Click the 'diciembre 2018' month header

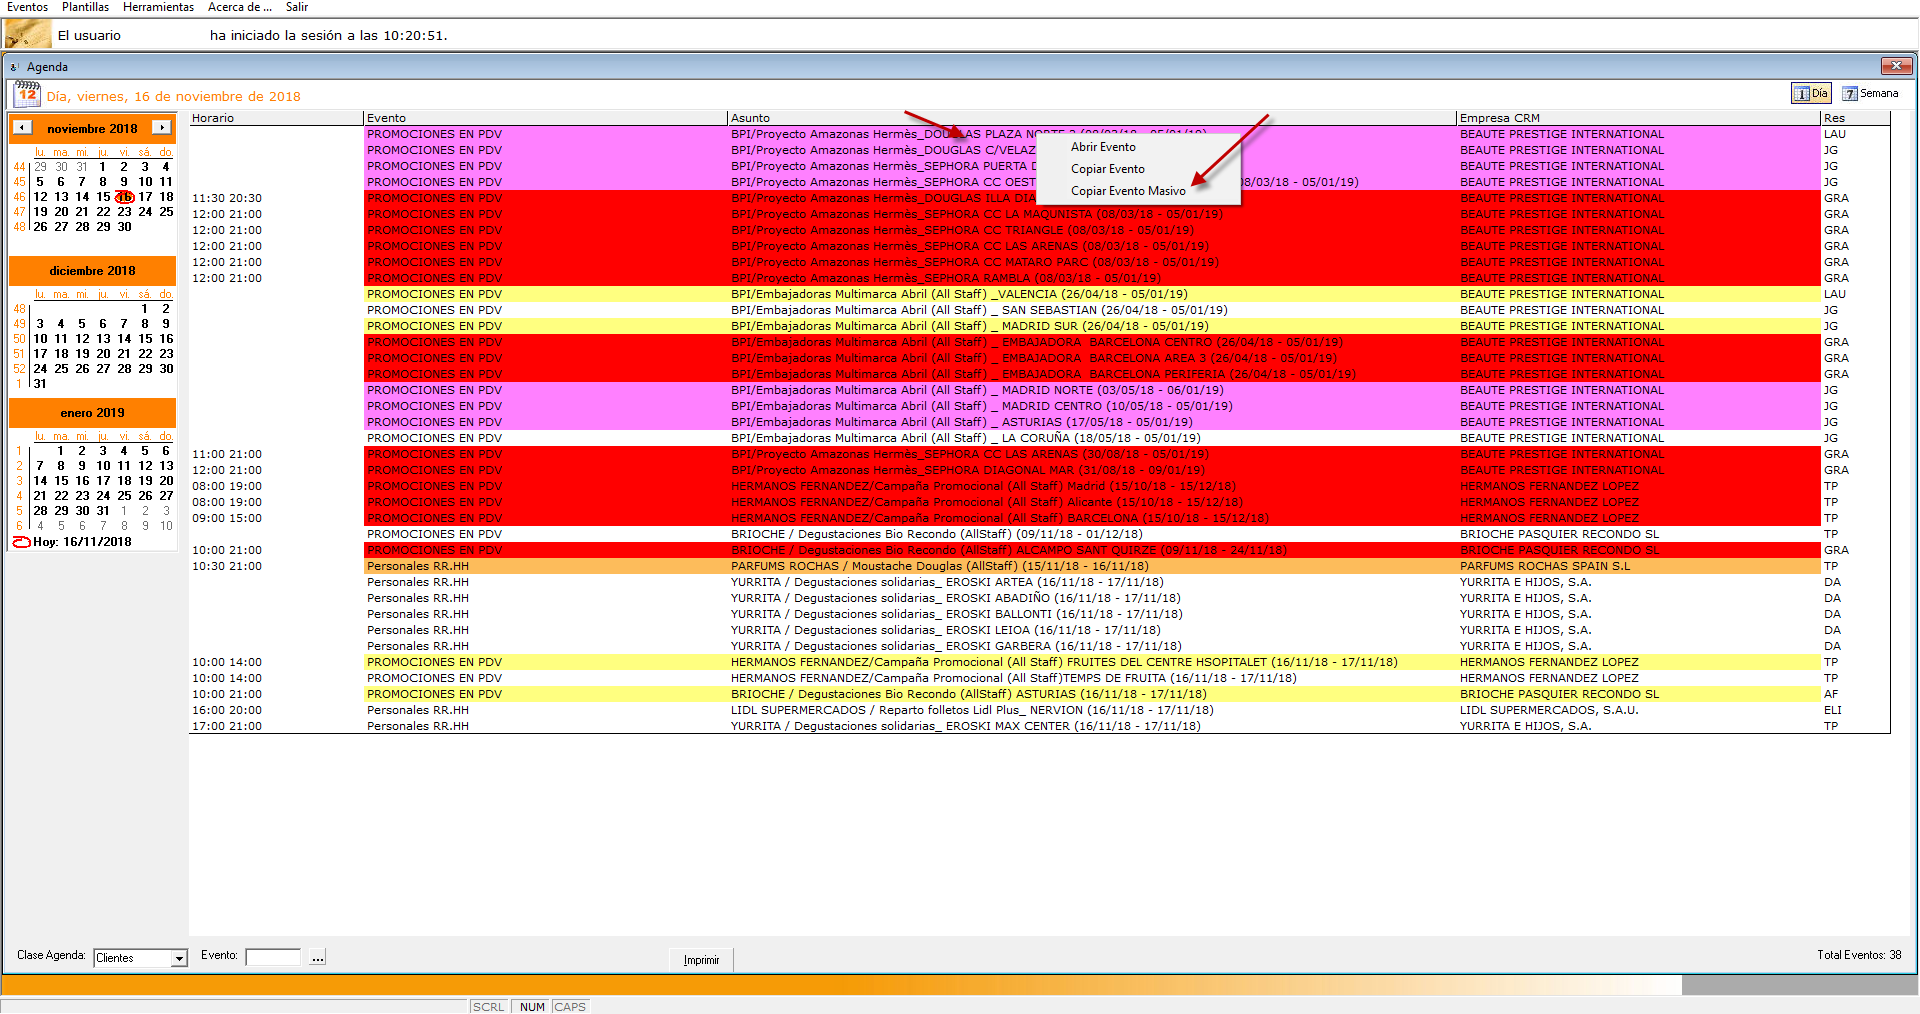[92, 271]
